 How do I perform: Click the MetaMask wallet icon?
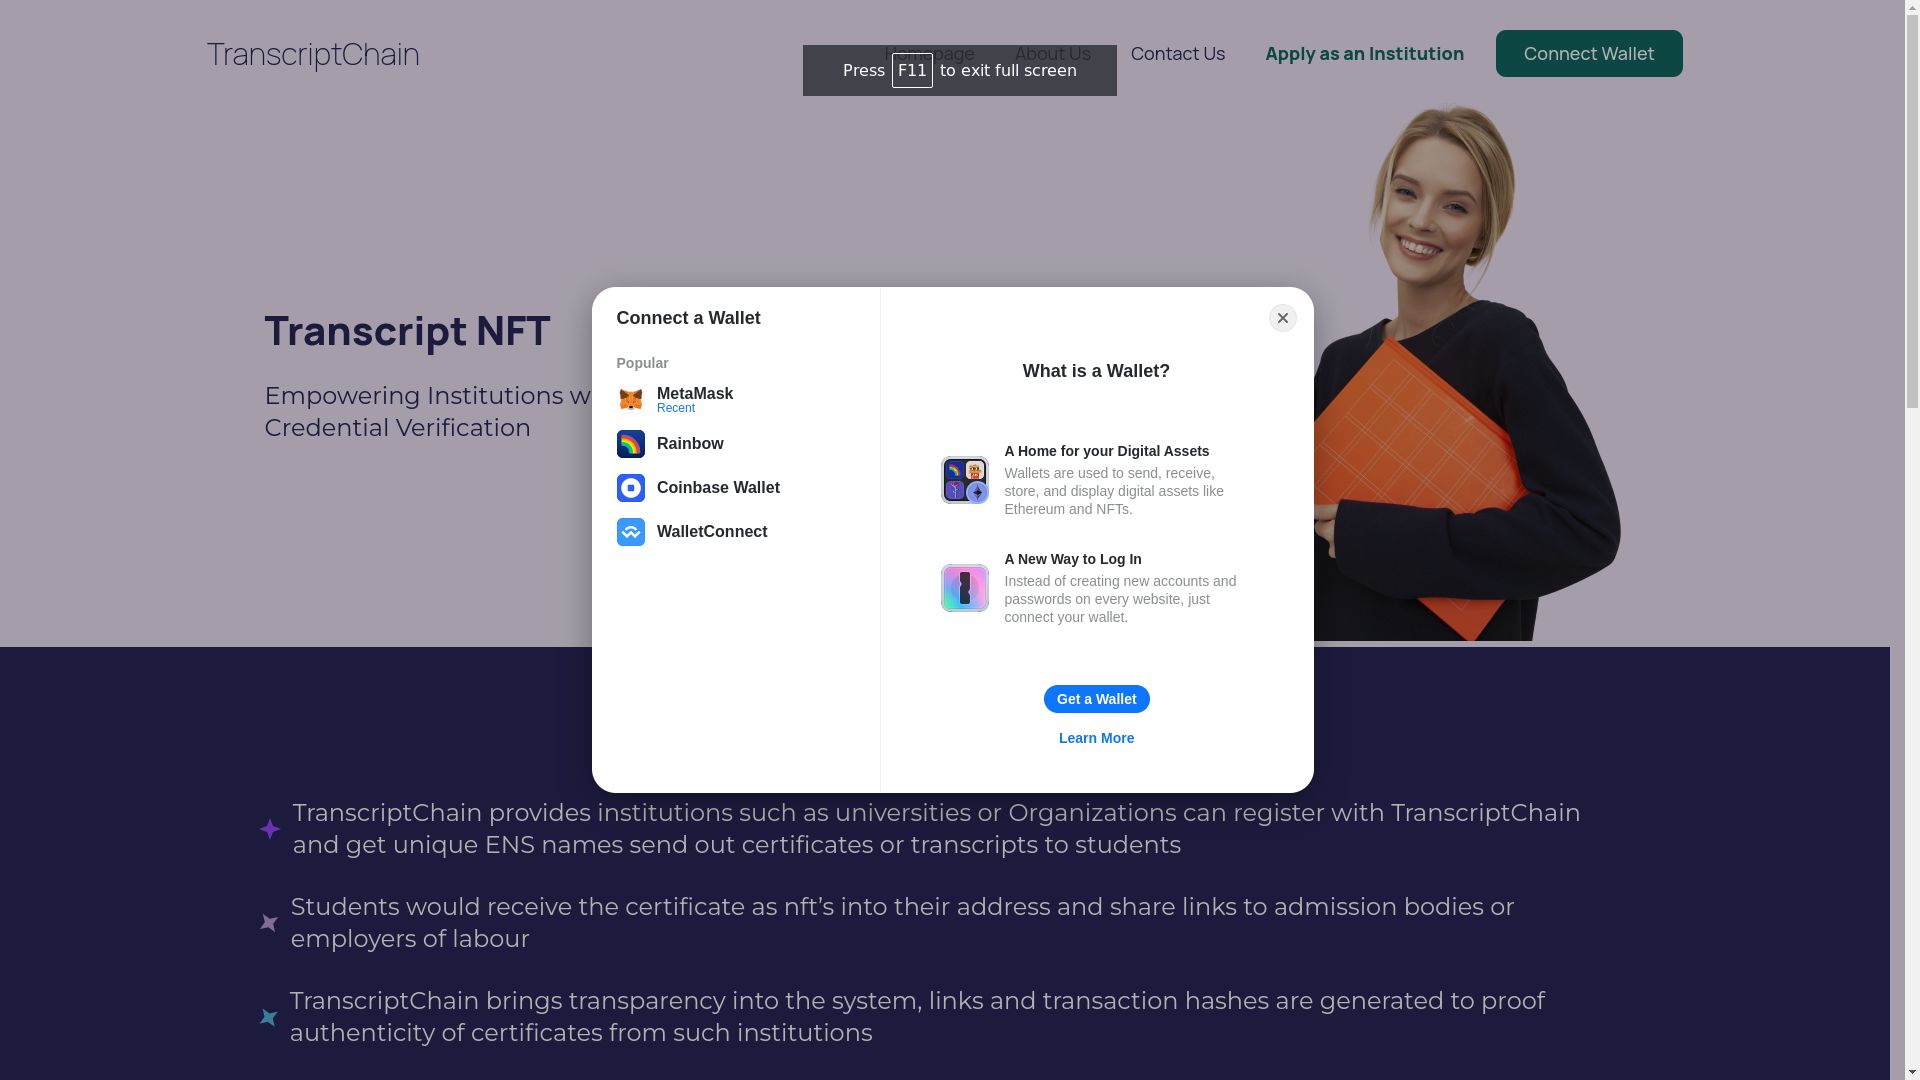(x=630, y=400)
